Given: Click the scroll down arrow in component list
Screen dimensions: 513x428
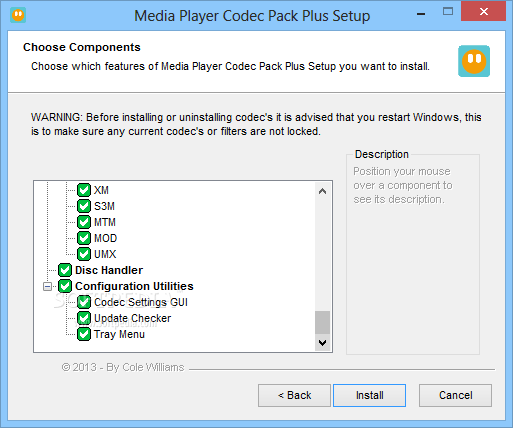Looking at the screenshot, I should tap(322, 343).
